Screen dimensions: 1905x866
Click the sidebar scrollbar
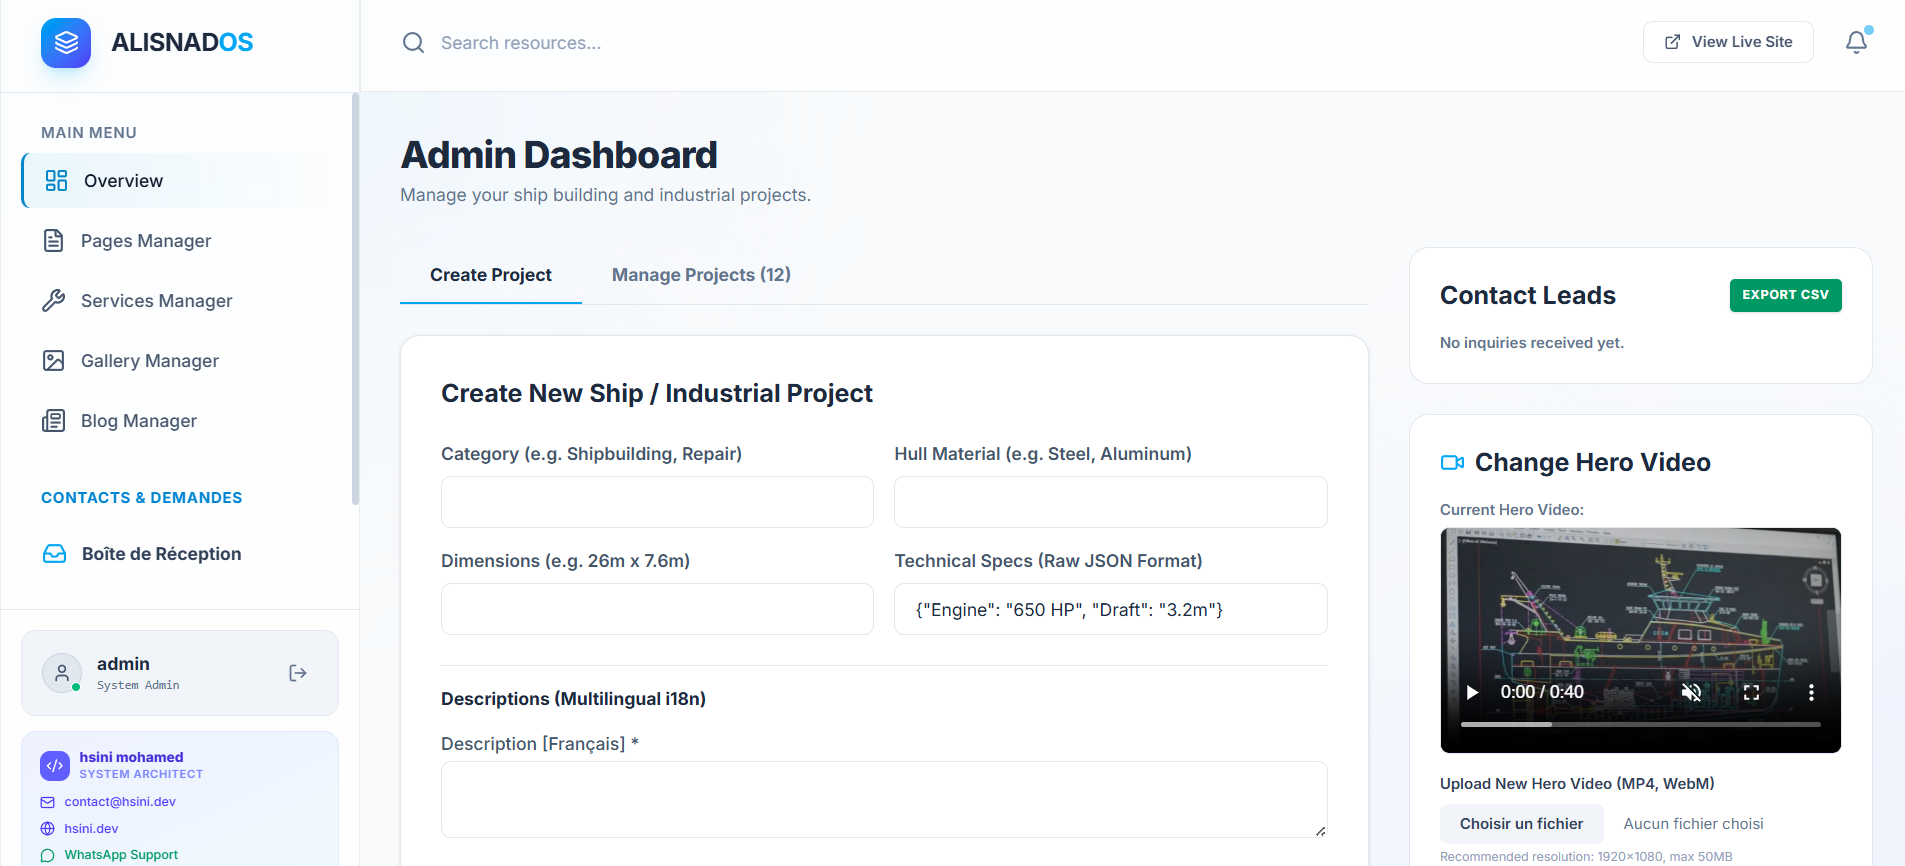(355, 300)
